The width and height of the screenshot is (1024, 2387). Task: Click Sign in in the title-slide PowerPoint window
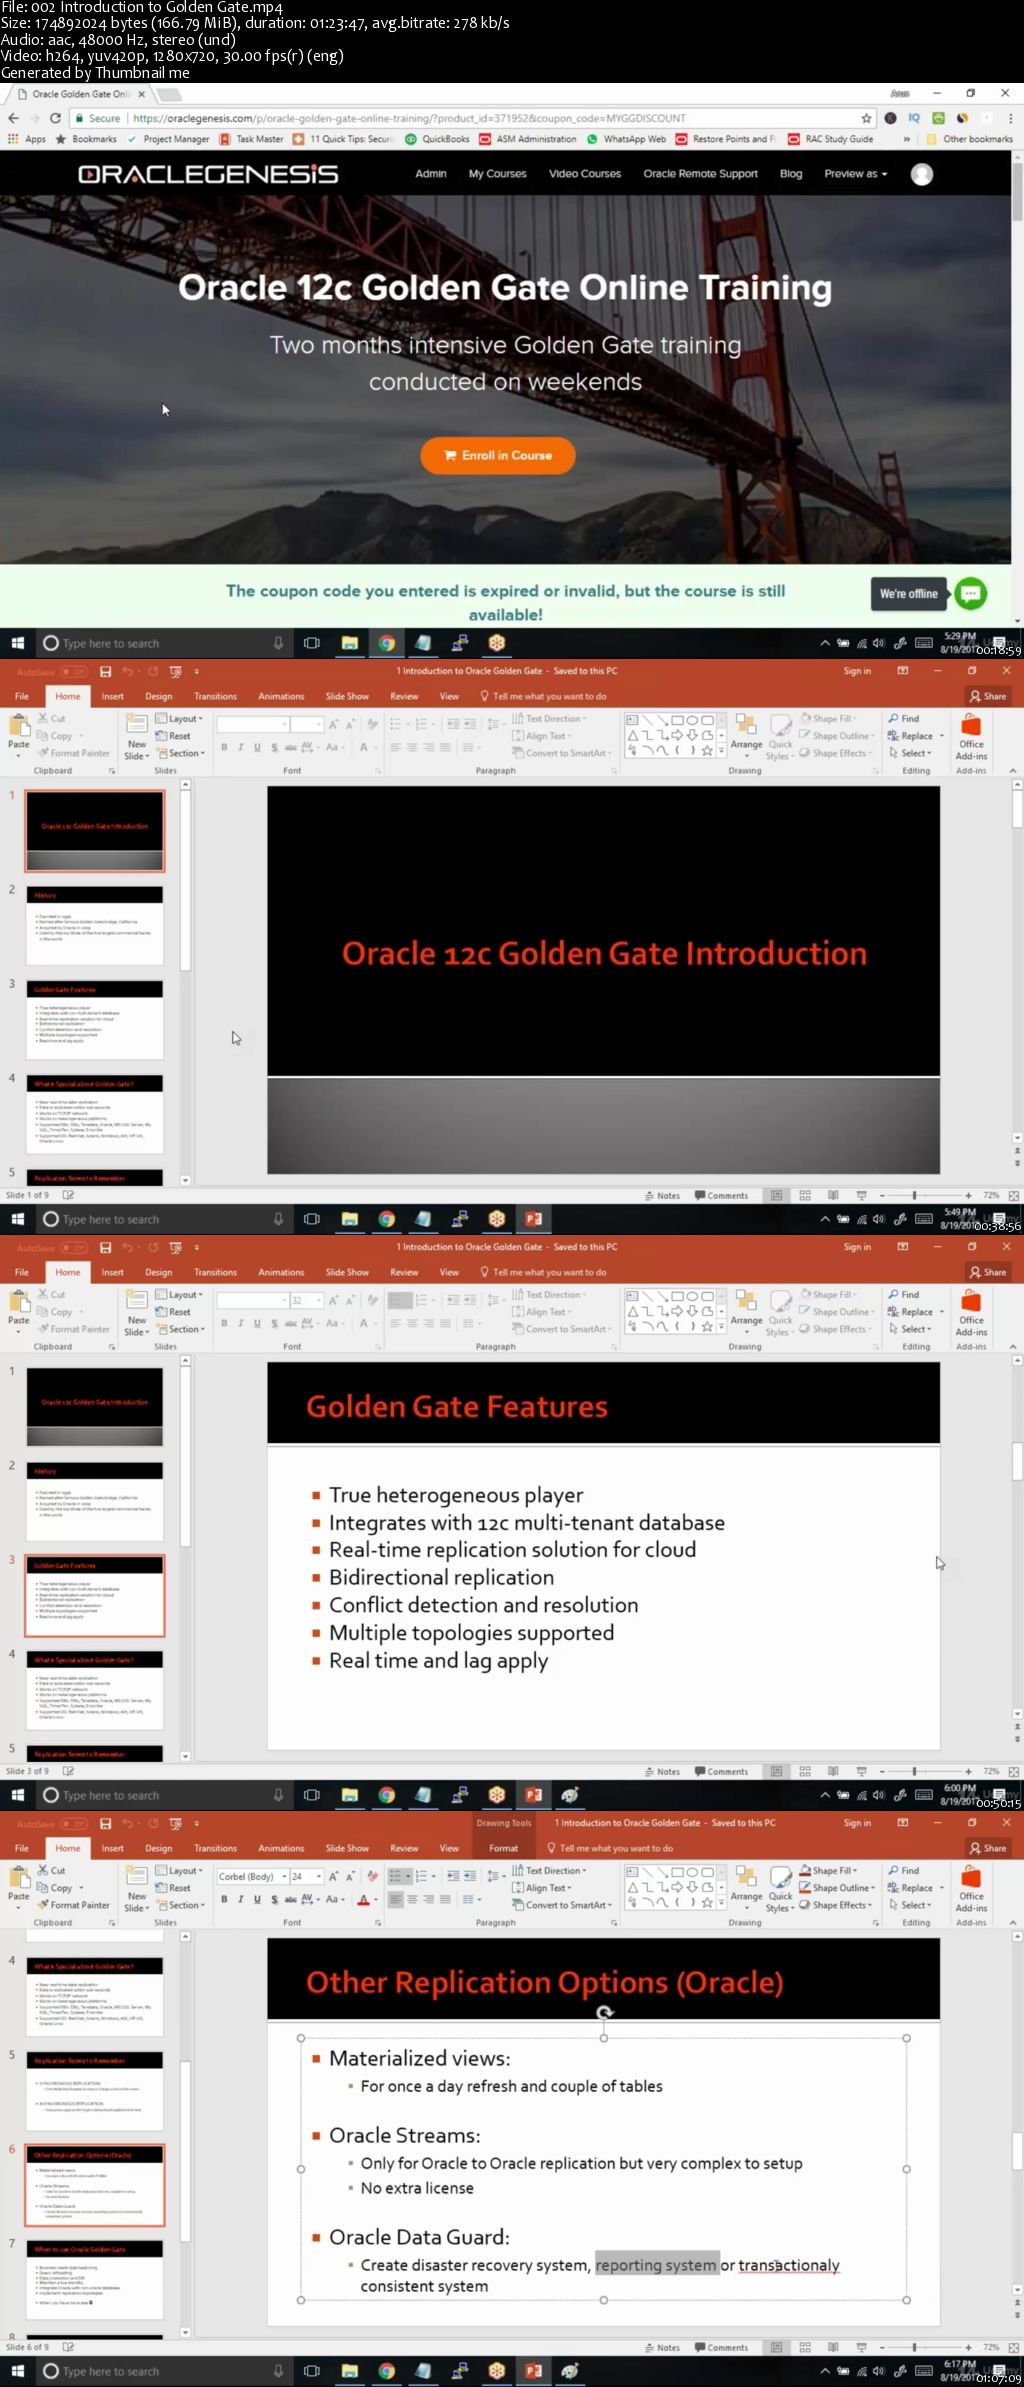coord(857,671)
